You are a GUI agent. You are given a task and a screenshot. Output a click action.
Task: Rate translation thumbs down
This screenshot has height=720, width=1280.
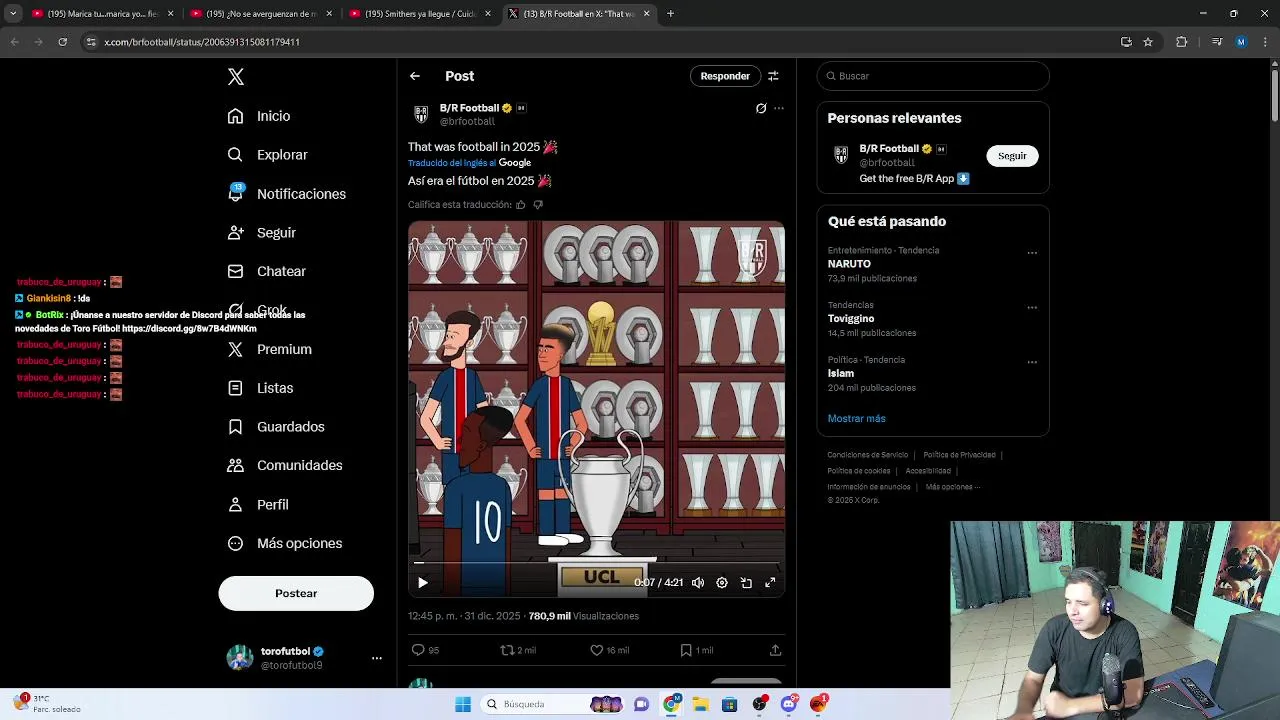click(538, 205)
